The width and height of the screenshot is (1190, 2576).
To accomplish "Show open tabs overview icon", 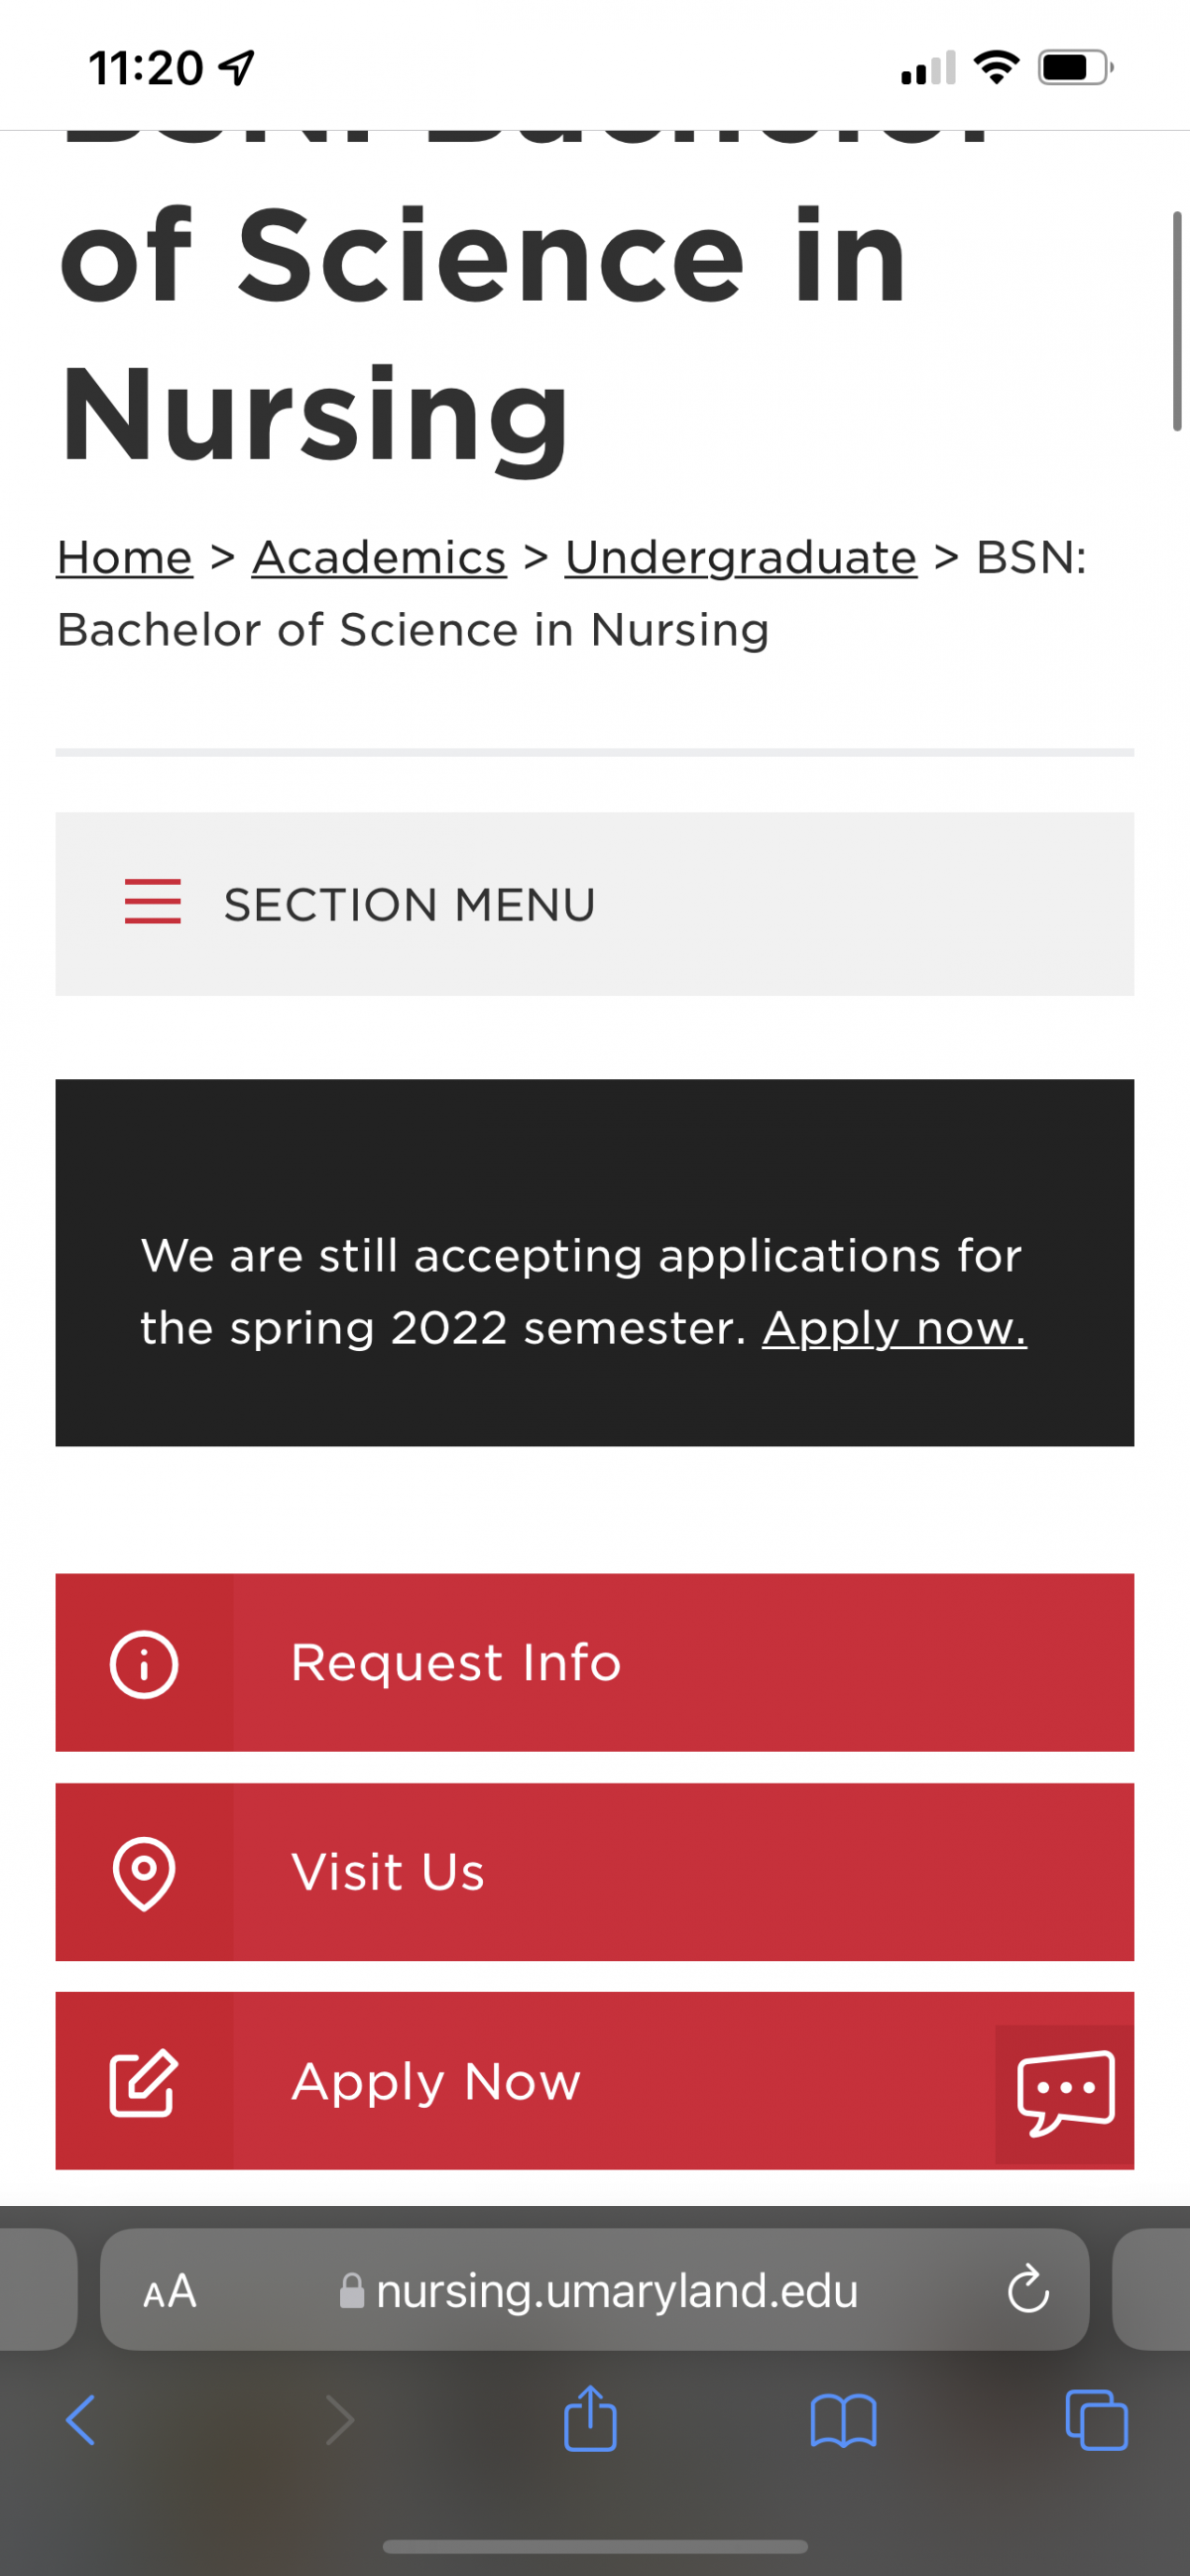I will 1096,2420.
